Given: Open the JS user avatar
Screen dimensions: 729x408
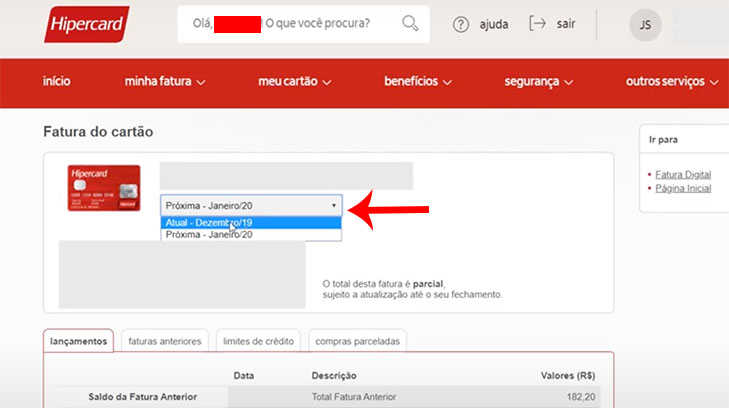Looking at the screenshot, I should (645, 25).
